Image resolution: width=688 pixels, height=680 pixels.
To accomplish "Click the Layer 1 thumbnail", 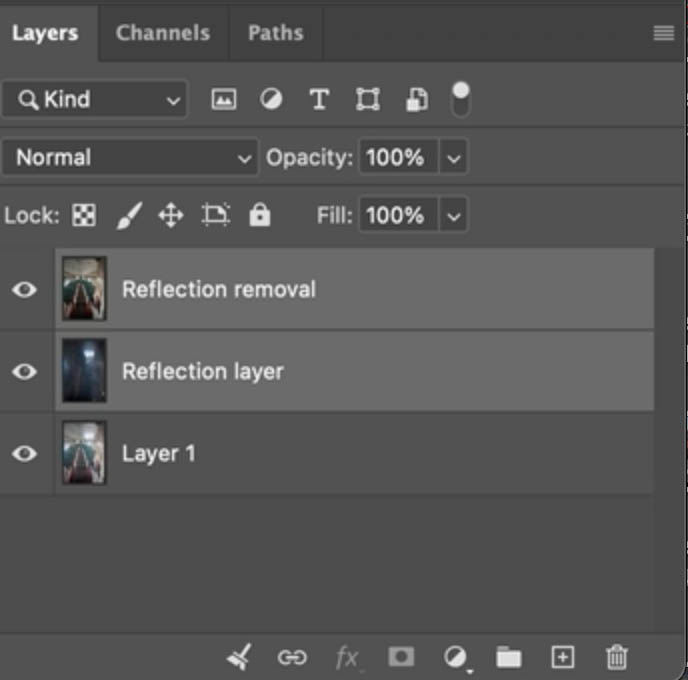I will (84, 453).
